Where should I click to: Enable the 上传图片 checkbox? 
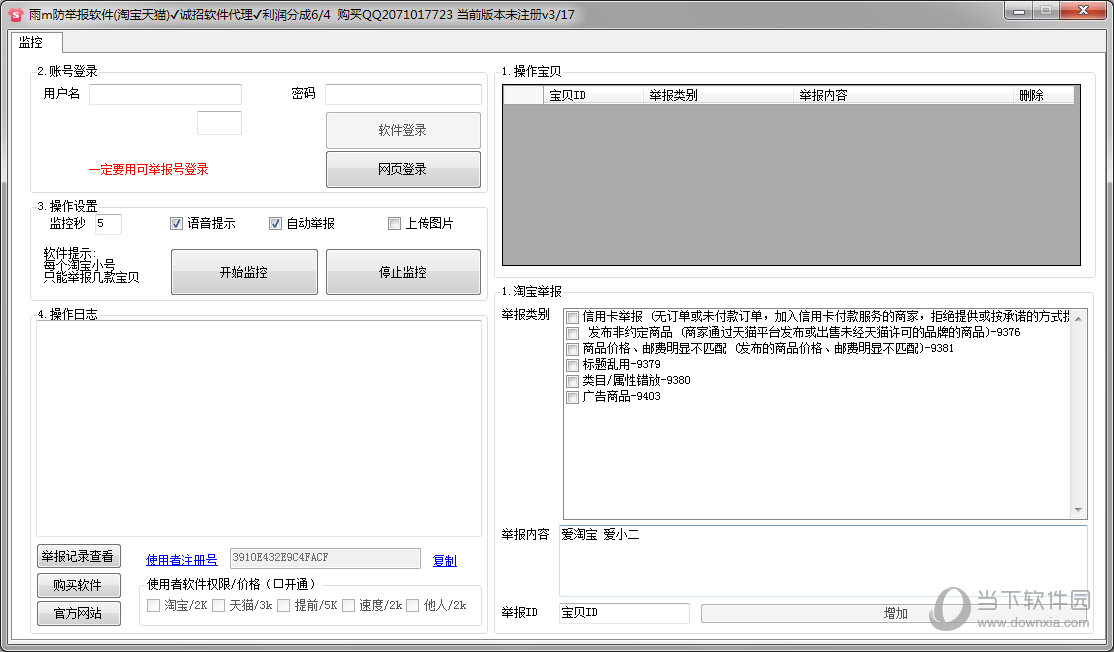click(394, 224)
